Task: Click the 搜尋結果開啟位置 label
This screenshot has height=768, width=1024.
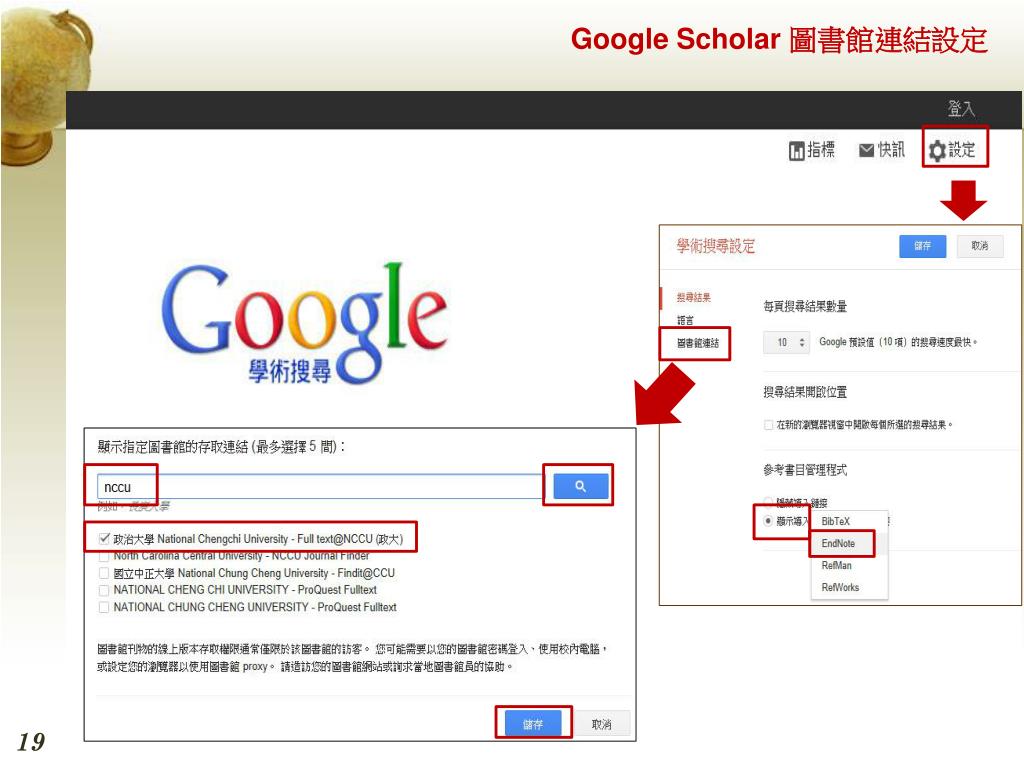Action: pos(805,392)
